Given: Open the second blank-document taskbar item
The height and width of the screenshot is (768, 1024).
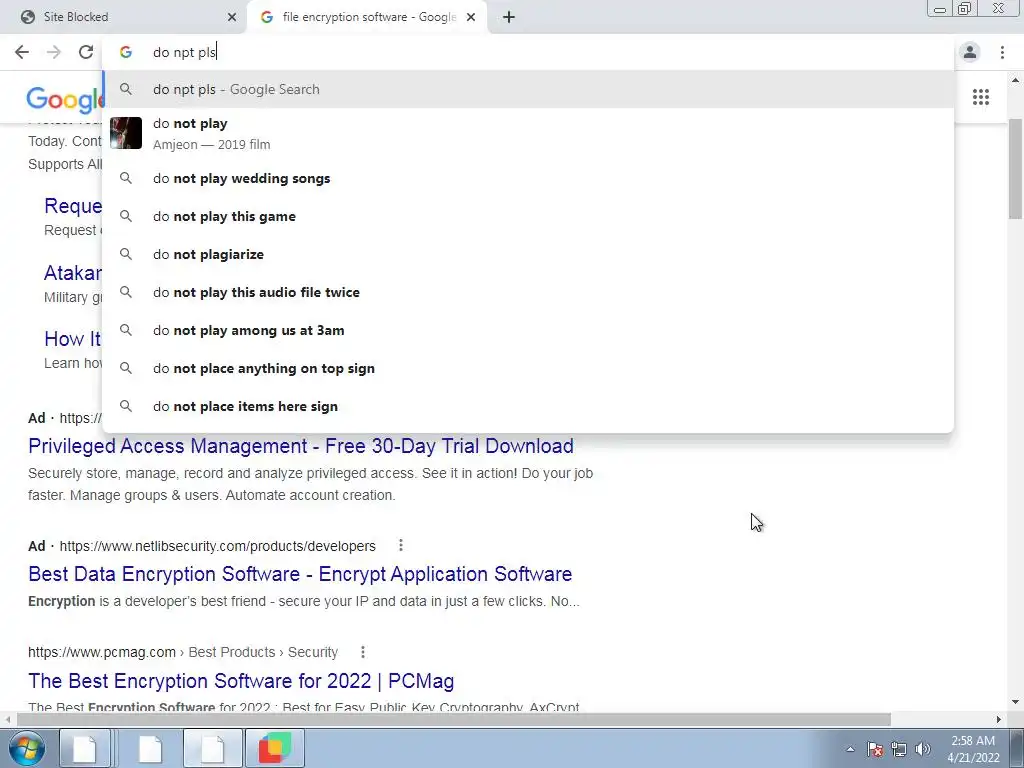Looking at the screenshot, I should click(150, 748).
